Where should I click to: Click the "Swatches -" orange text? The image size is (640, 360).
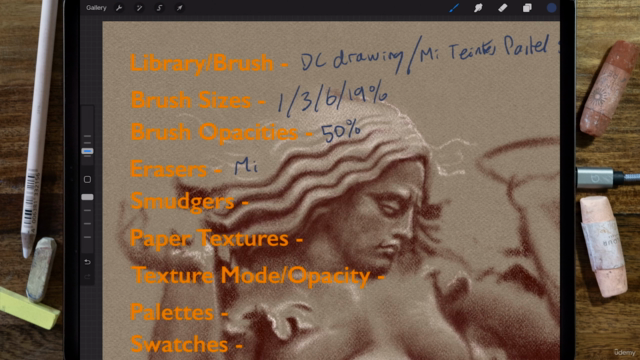[187, 344]
